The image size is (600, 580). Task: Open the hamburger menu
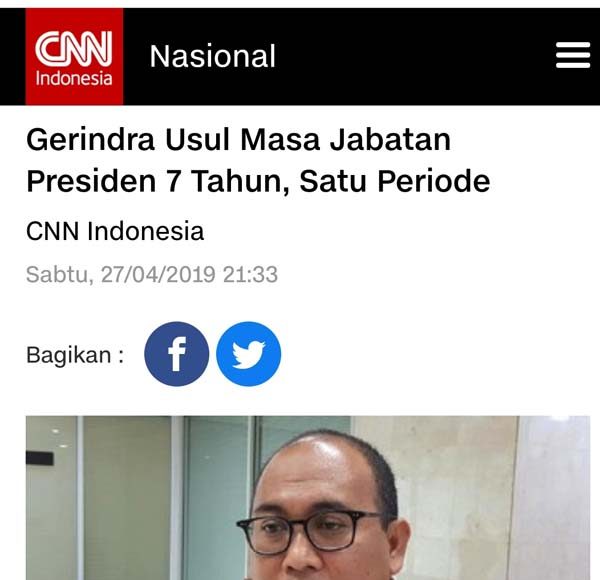click(572, 56)
